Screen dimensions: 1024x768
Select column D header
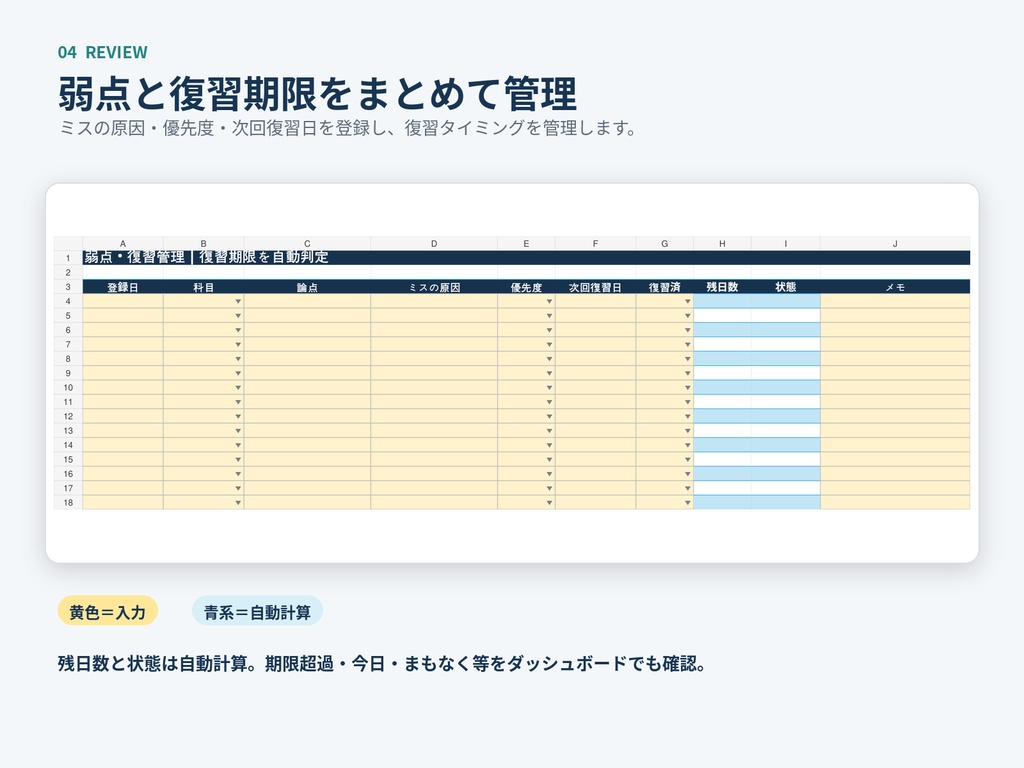(x=434, y=244)
